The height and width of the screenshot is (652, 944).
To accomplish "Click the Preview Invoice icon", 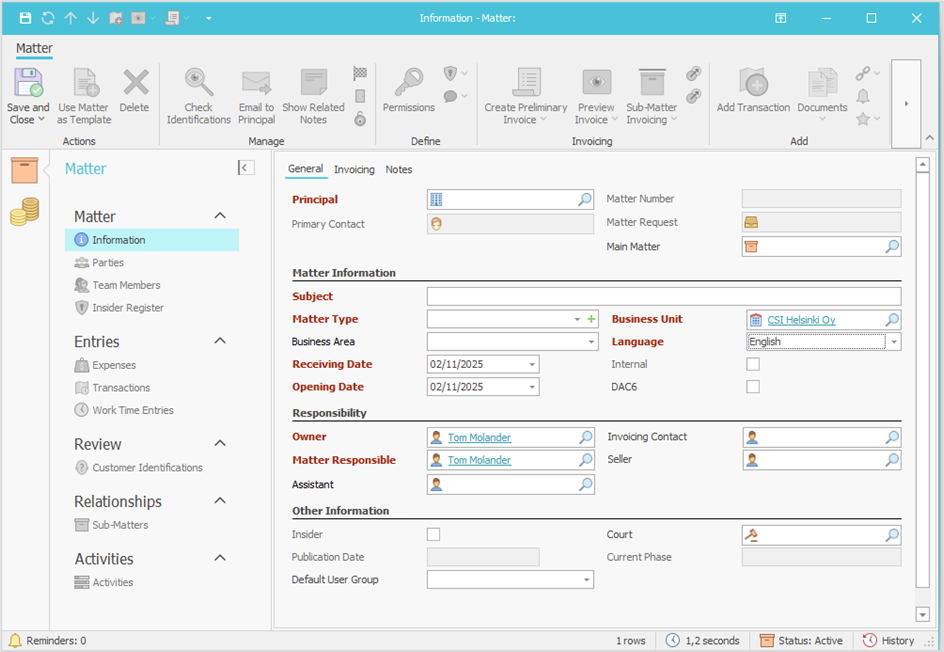I will (596, 84).
